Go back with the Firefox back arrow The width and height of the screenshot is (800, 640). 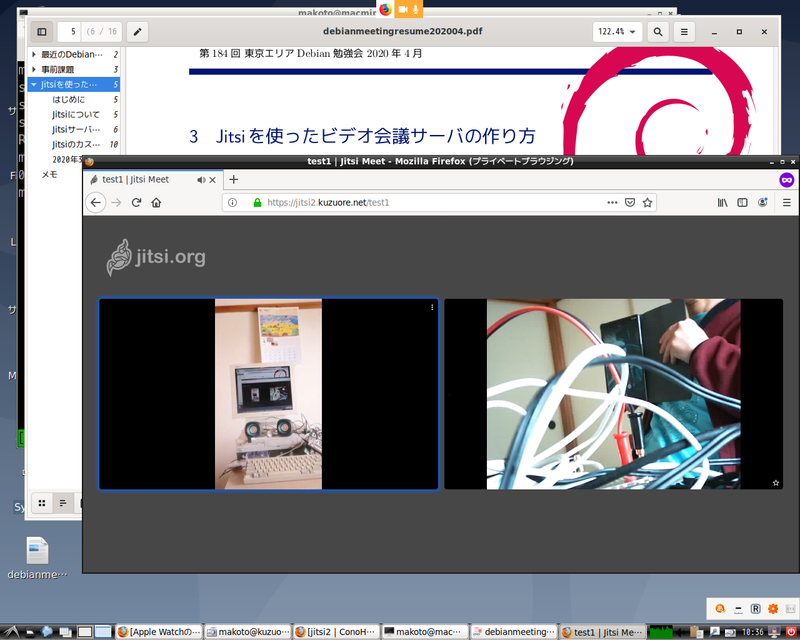[95, 203]
